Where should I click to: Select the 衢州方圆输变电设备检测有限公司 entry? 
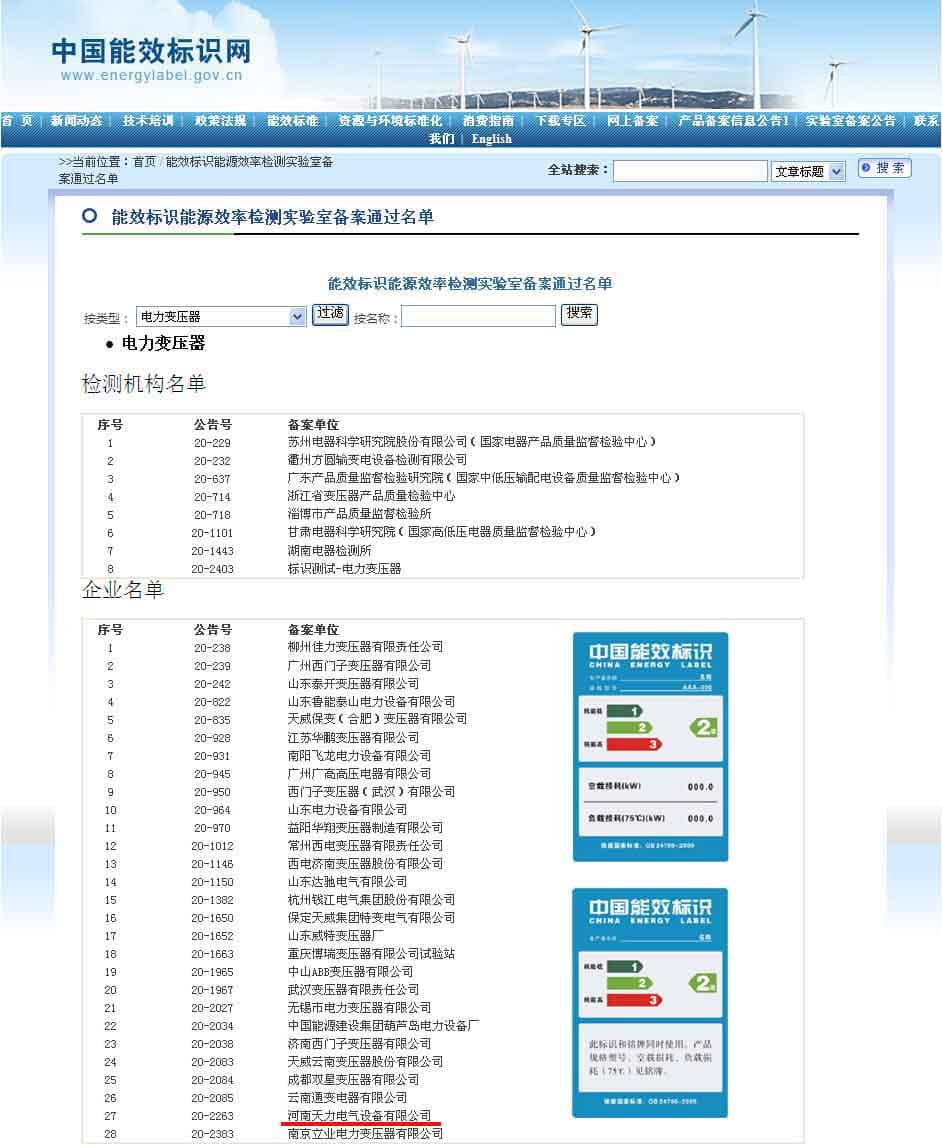click(x=377, y=460)
